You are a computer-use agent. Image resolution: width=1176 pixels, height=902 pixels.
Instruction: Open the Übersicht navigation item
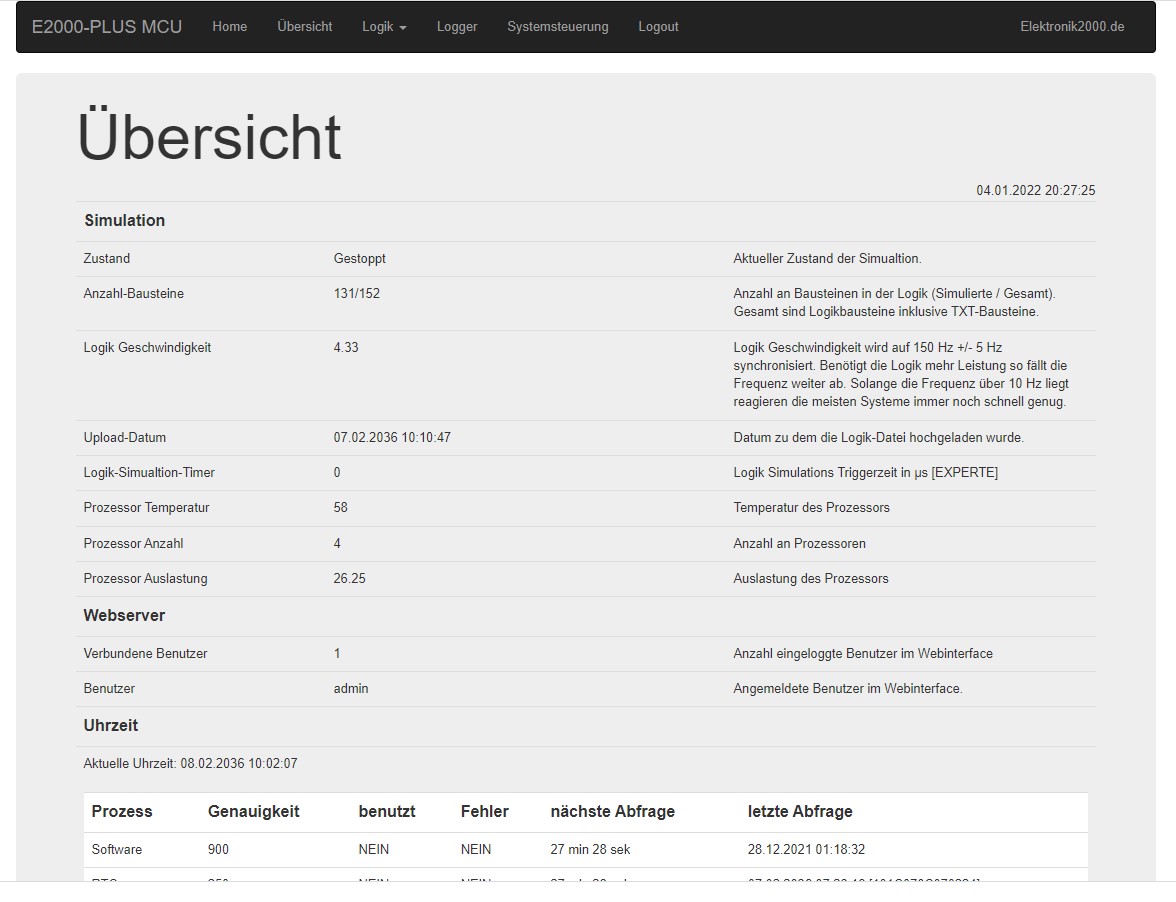(x=304, y=27)
